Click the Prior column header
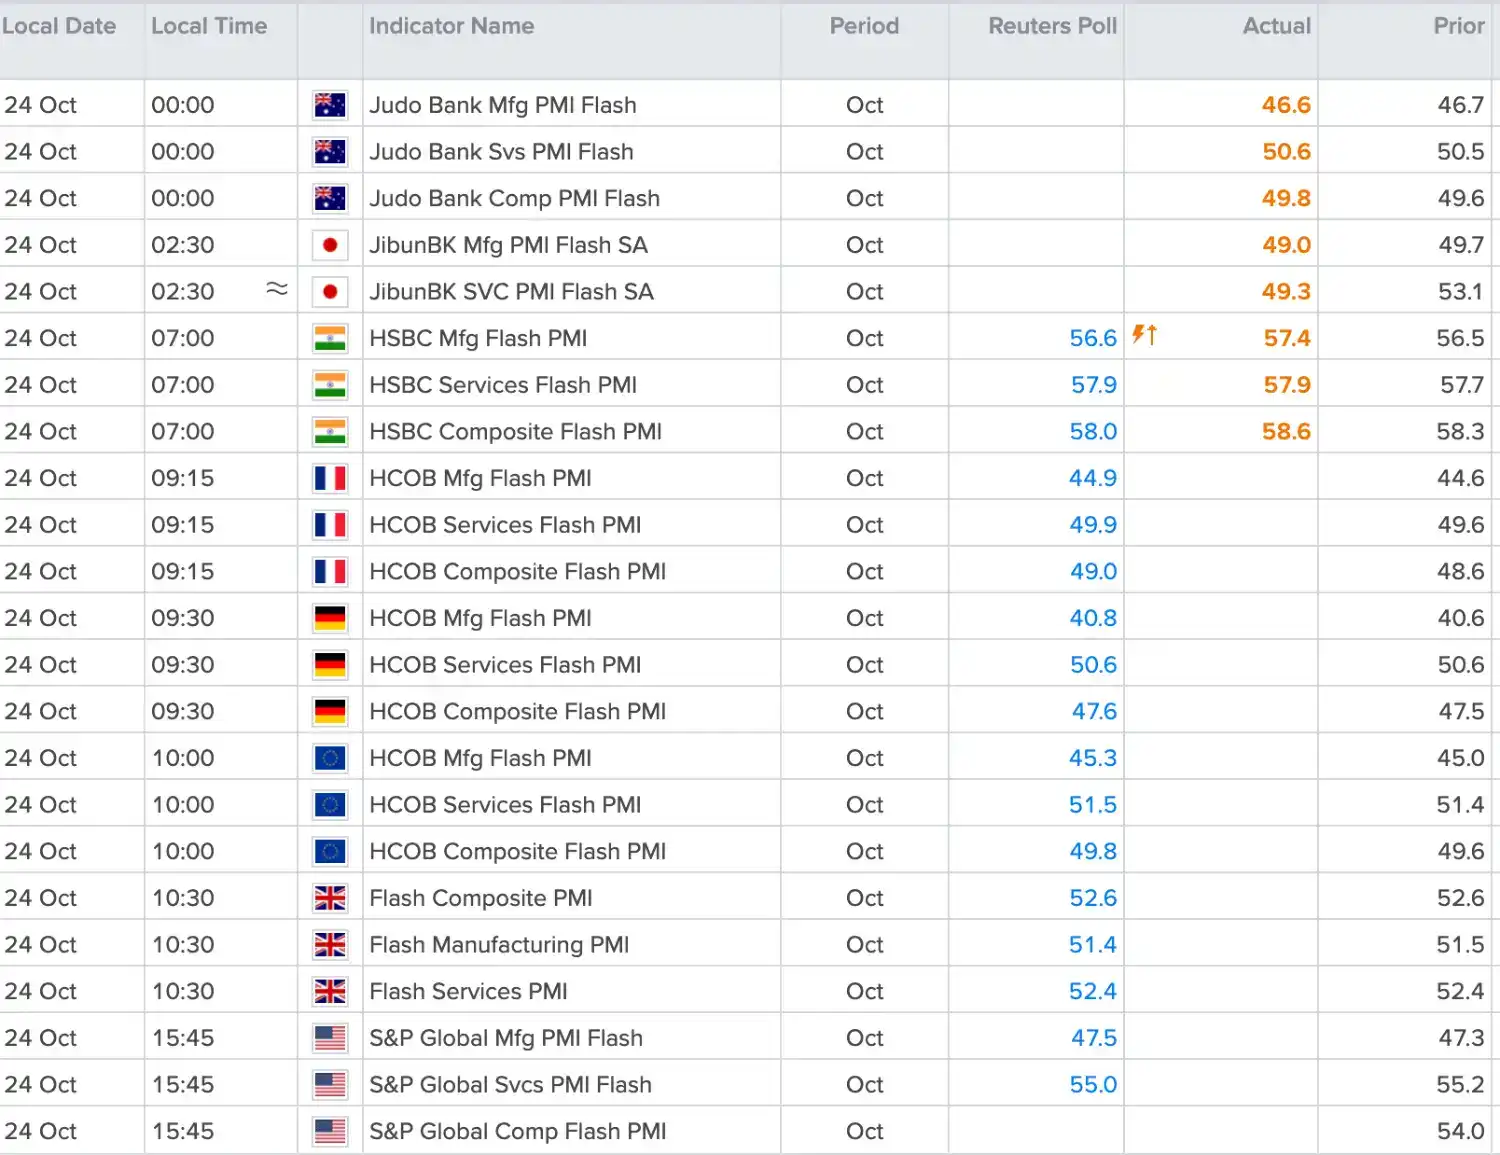The width and height of the screenshot is (1500, 1155). 1459,26
